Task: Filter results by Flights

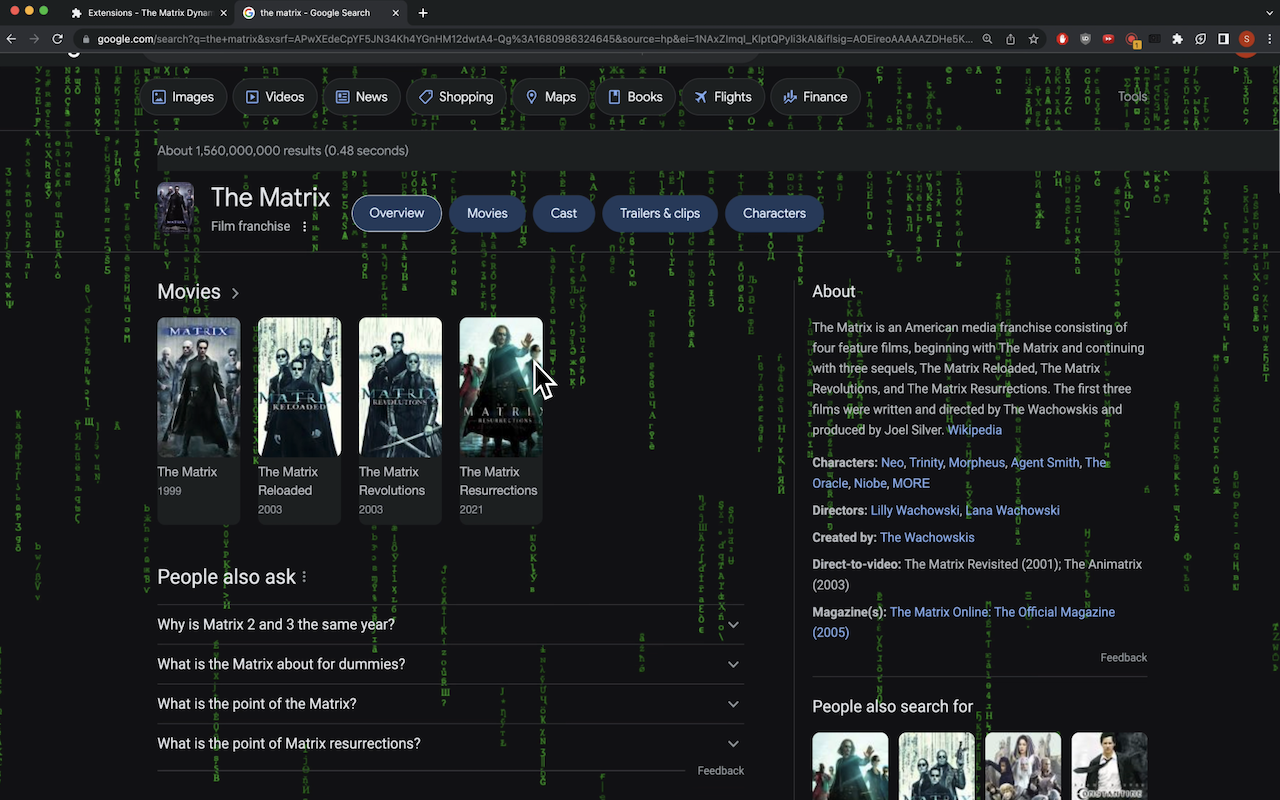Action: pyautogui.click(x=723, y=97)
